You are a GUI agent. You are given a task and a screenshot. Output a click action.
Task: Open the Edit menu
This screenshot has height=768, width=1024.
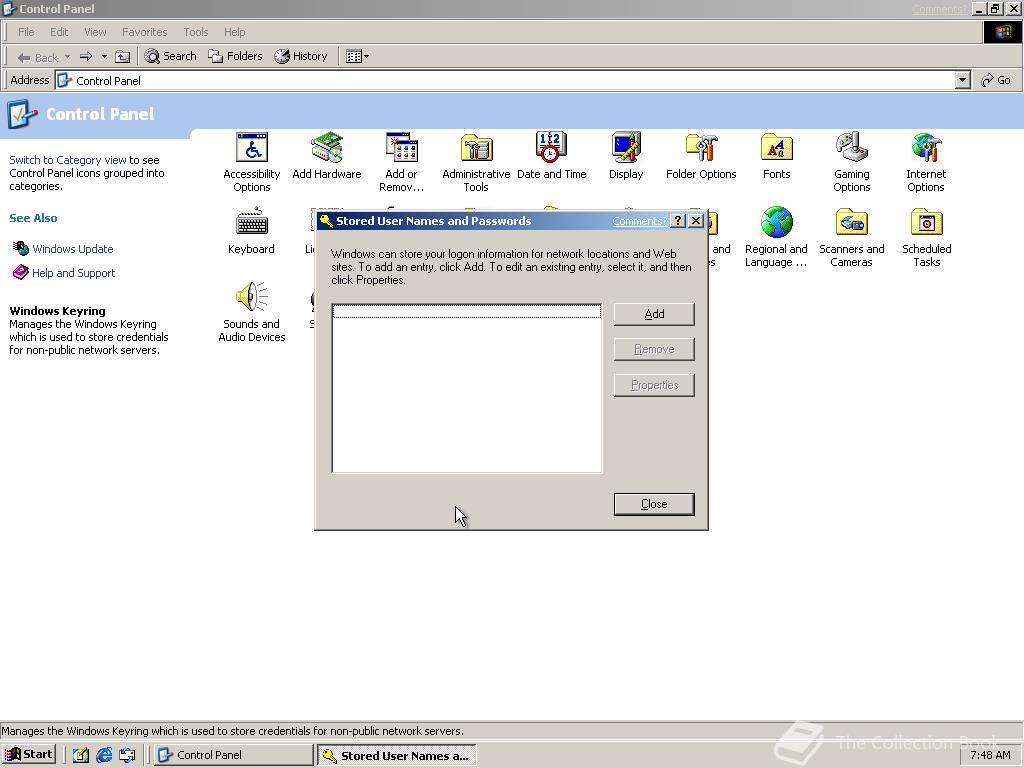click(59, 32)
